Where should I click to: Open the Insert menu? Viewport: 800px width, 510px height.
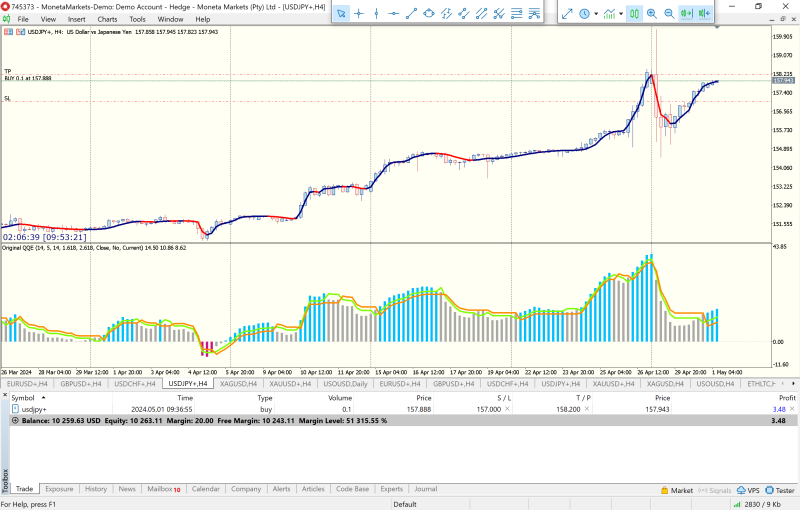[76, 19]
